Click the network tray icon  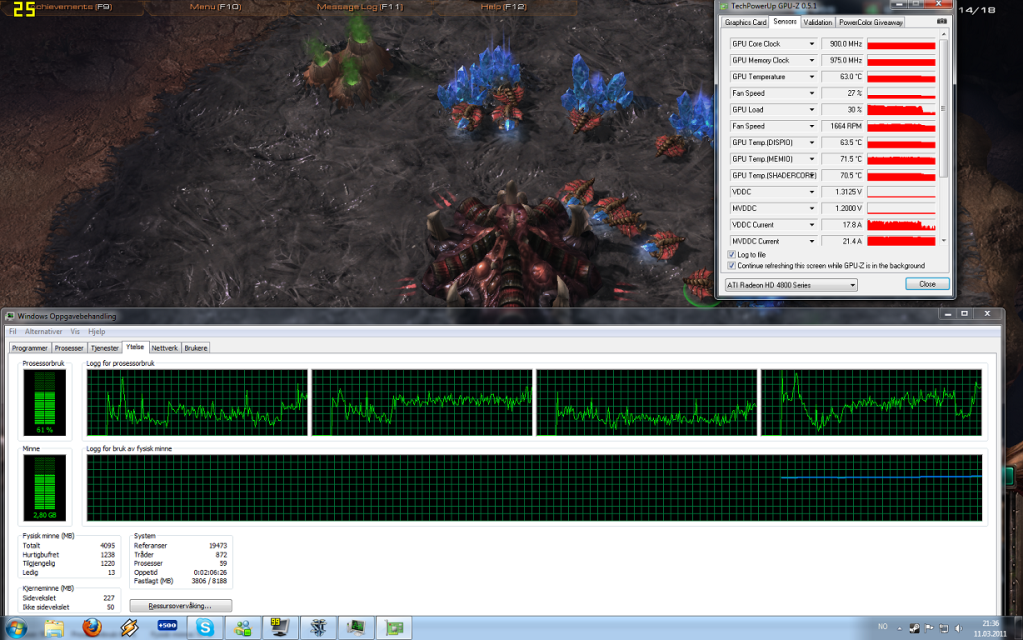943,628
